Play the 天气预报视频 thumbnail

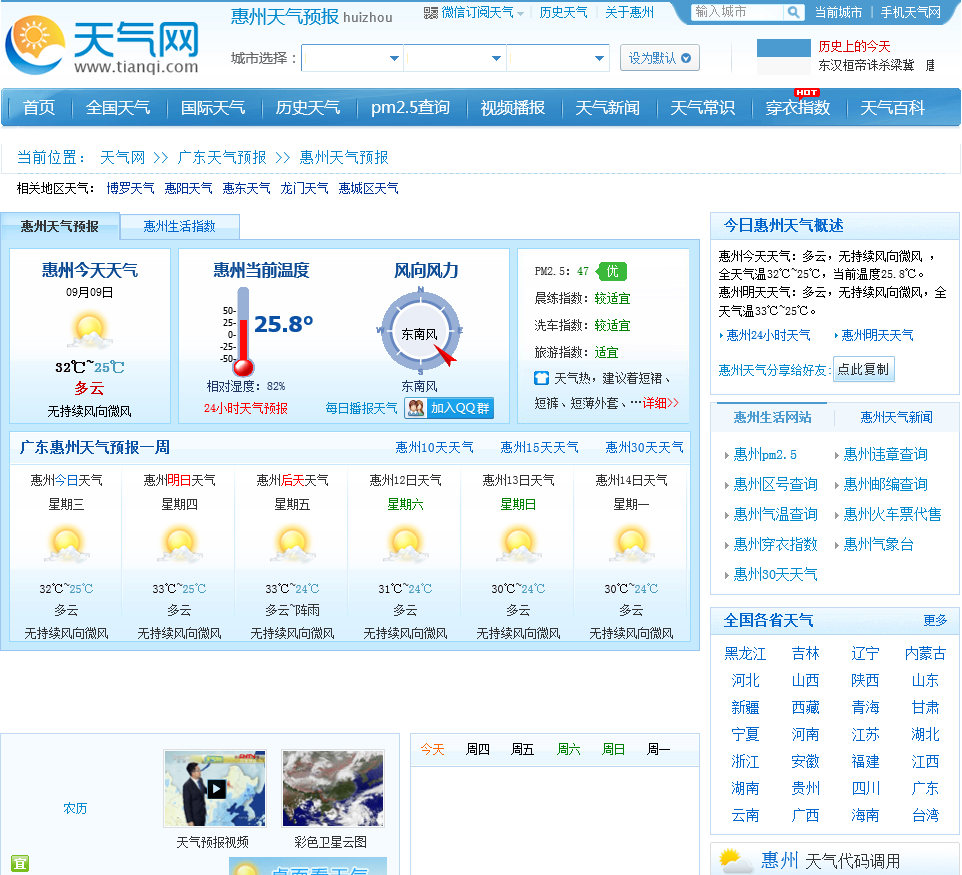[215, 789]
